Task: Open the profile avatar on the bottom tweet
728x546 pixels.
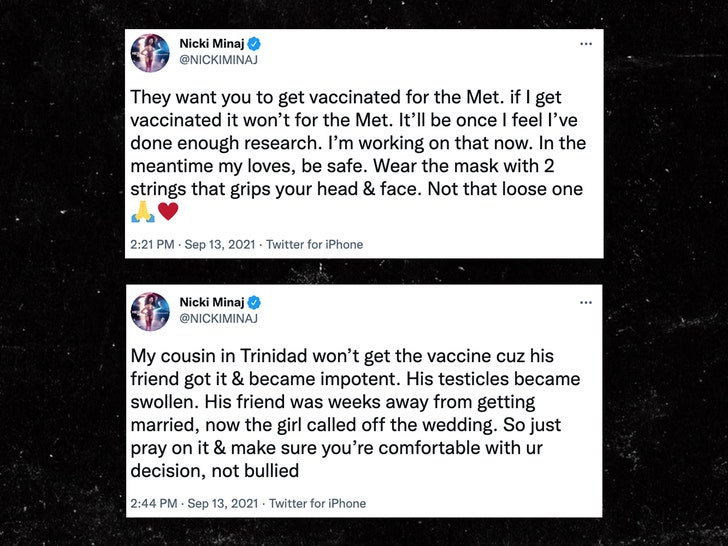Action: point(151,311)
